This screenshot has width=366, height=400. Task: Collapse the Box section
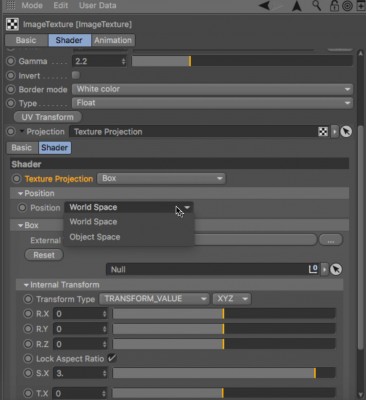pyautogui.click(x=21, y=226)
